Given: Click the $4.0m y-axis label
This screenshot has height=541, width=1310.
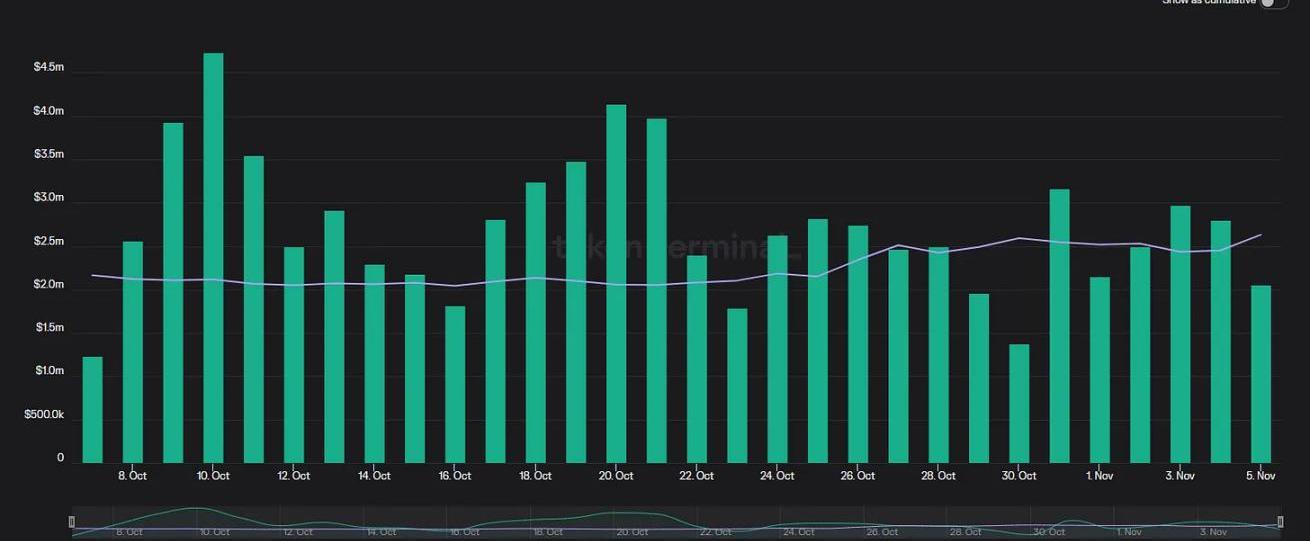Looking at the screenshot, I should (49, 111).
